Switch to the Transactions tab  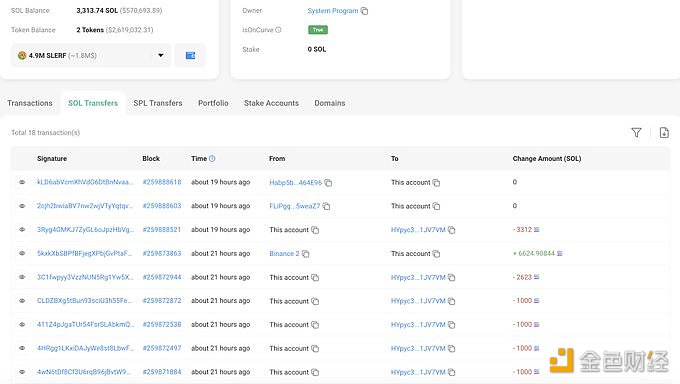(x=30, y=103)
